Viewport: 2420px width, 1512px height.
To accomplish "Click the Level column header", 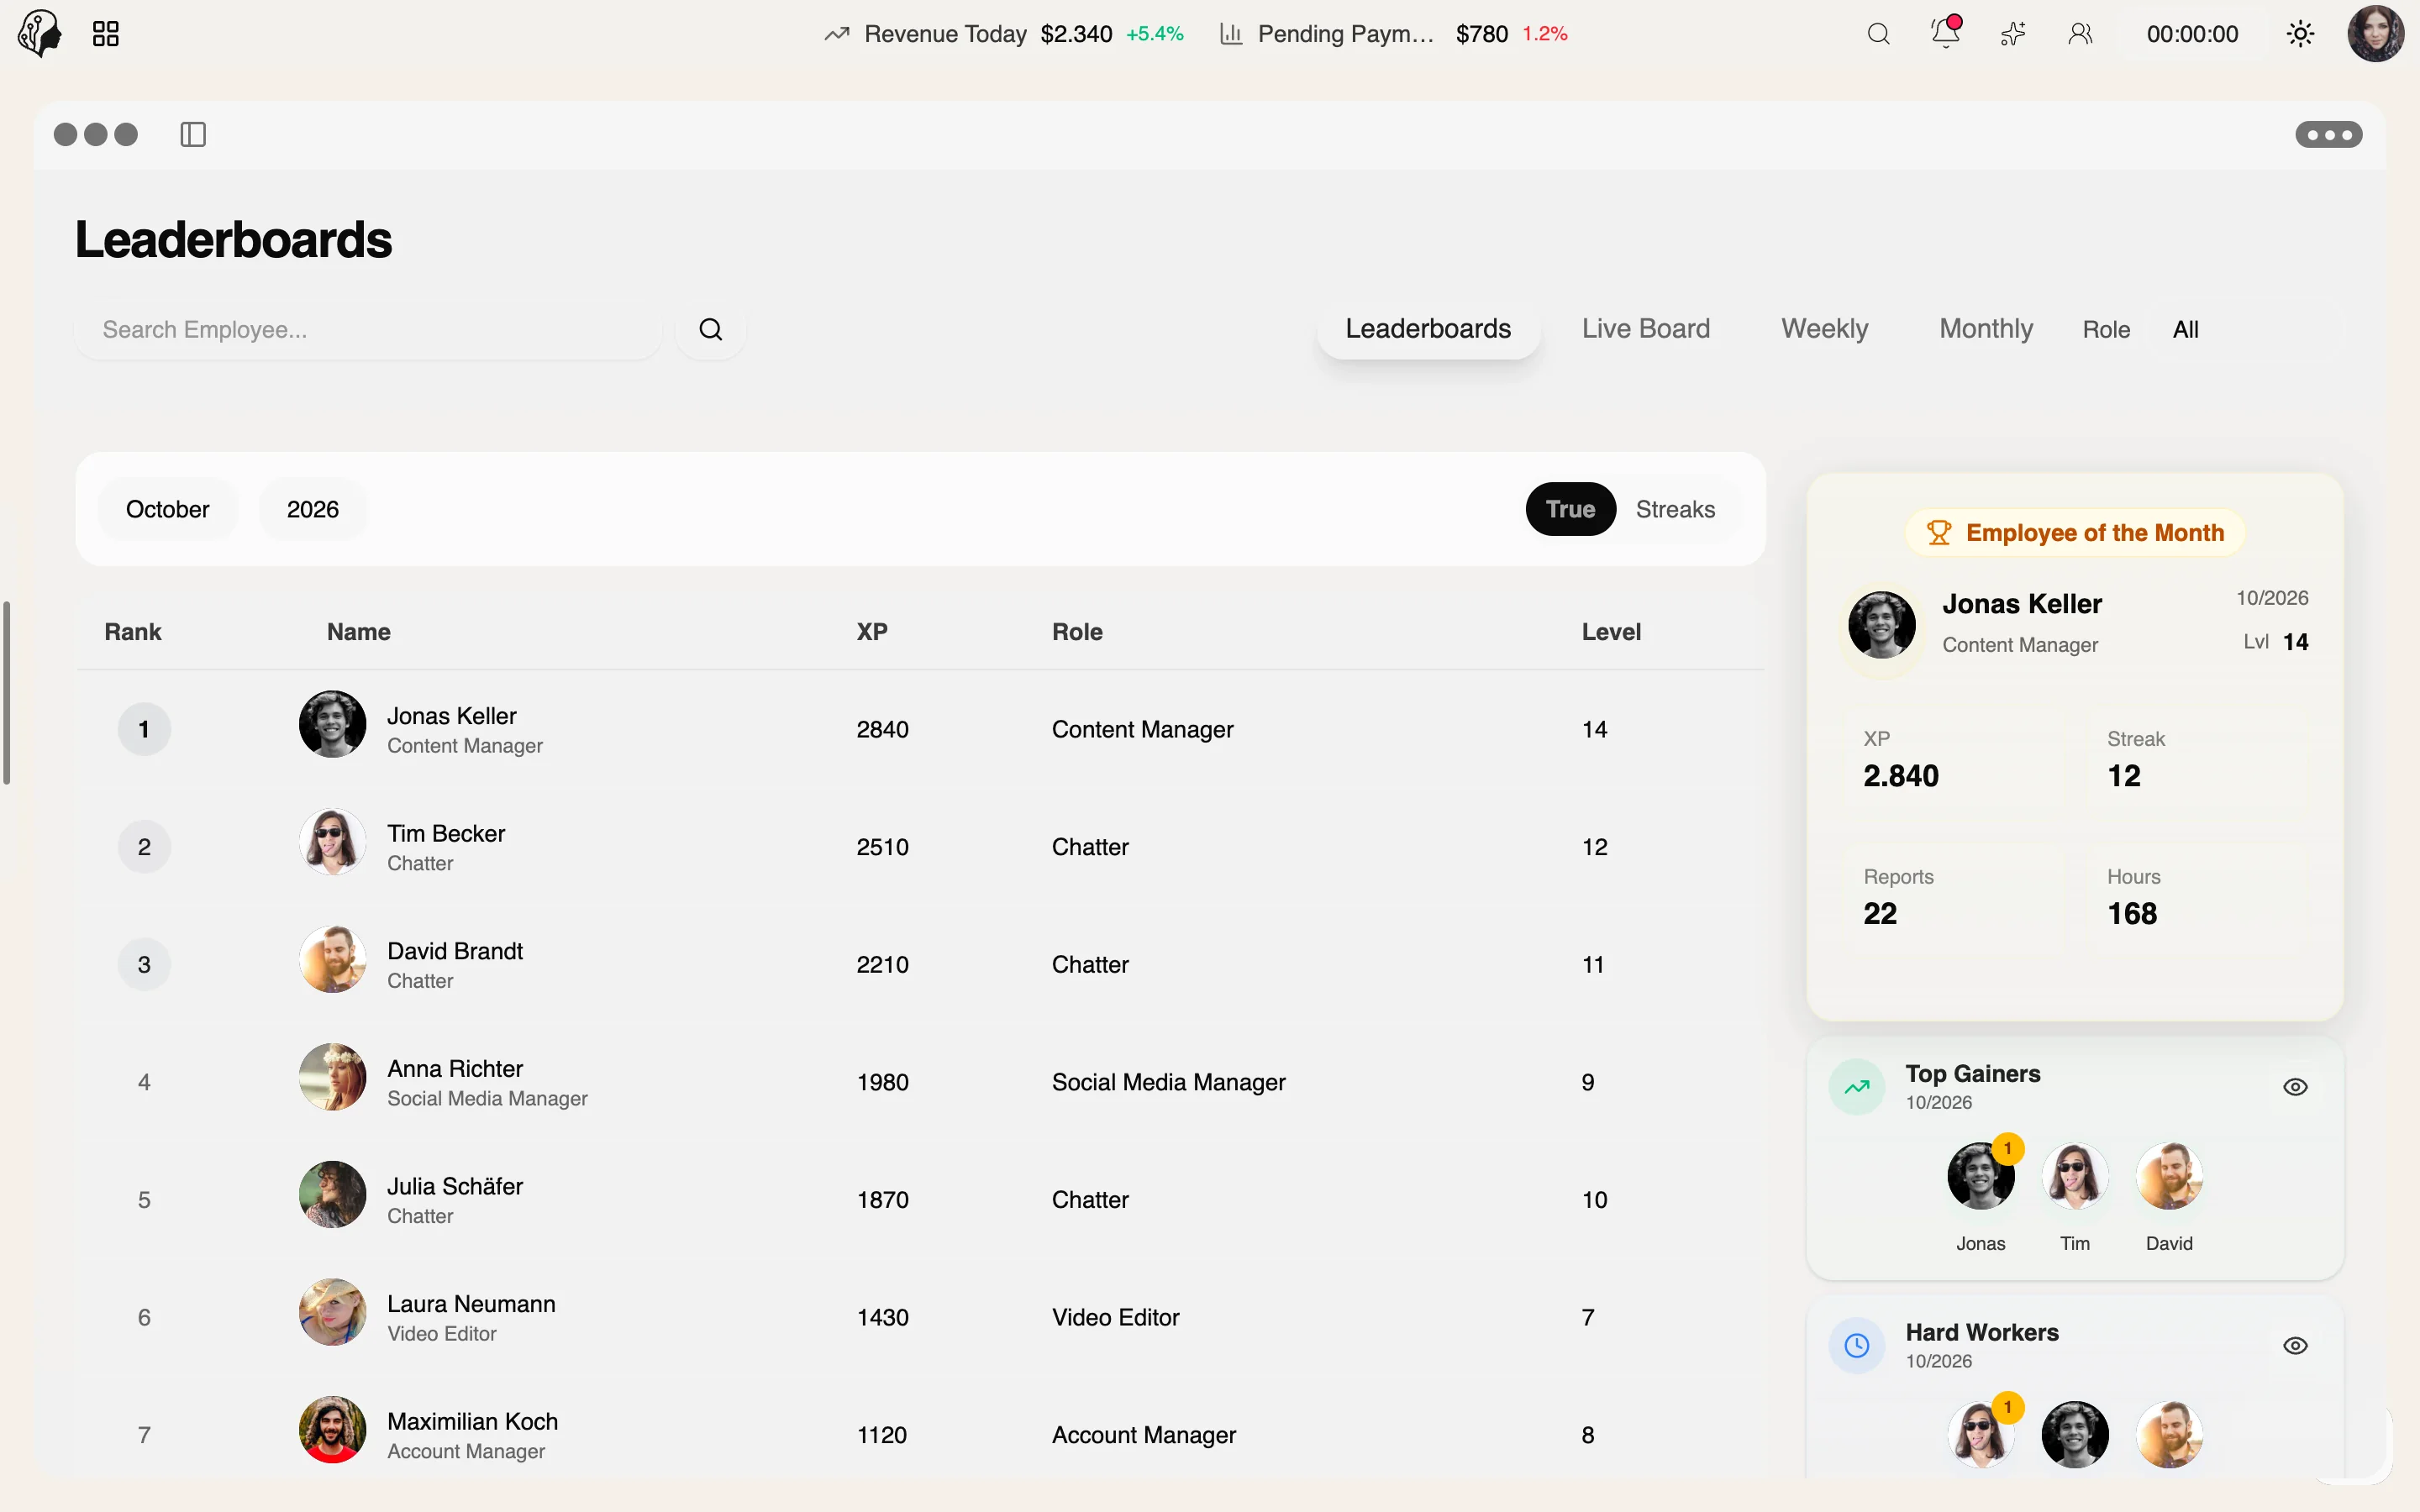I will click(x=1611, y=632).
